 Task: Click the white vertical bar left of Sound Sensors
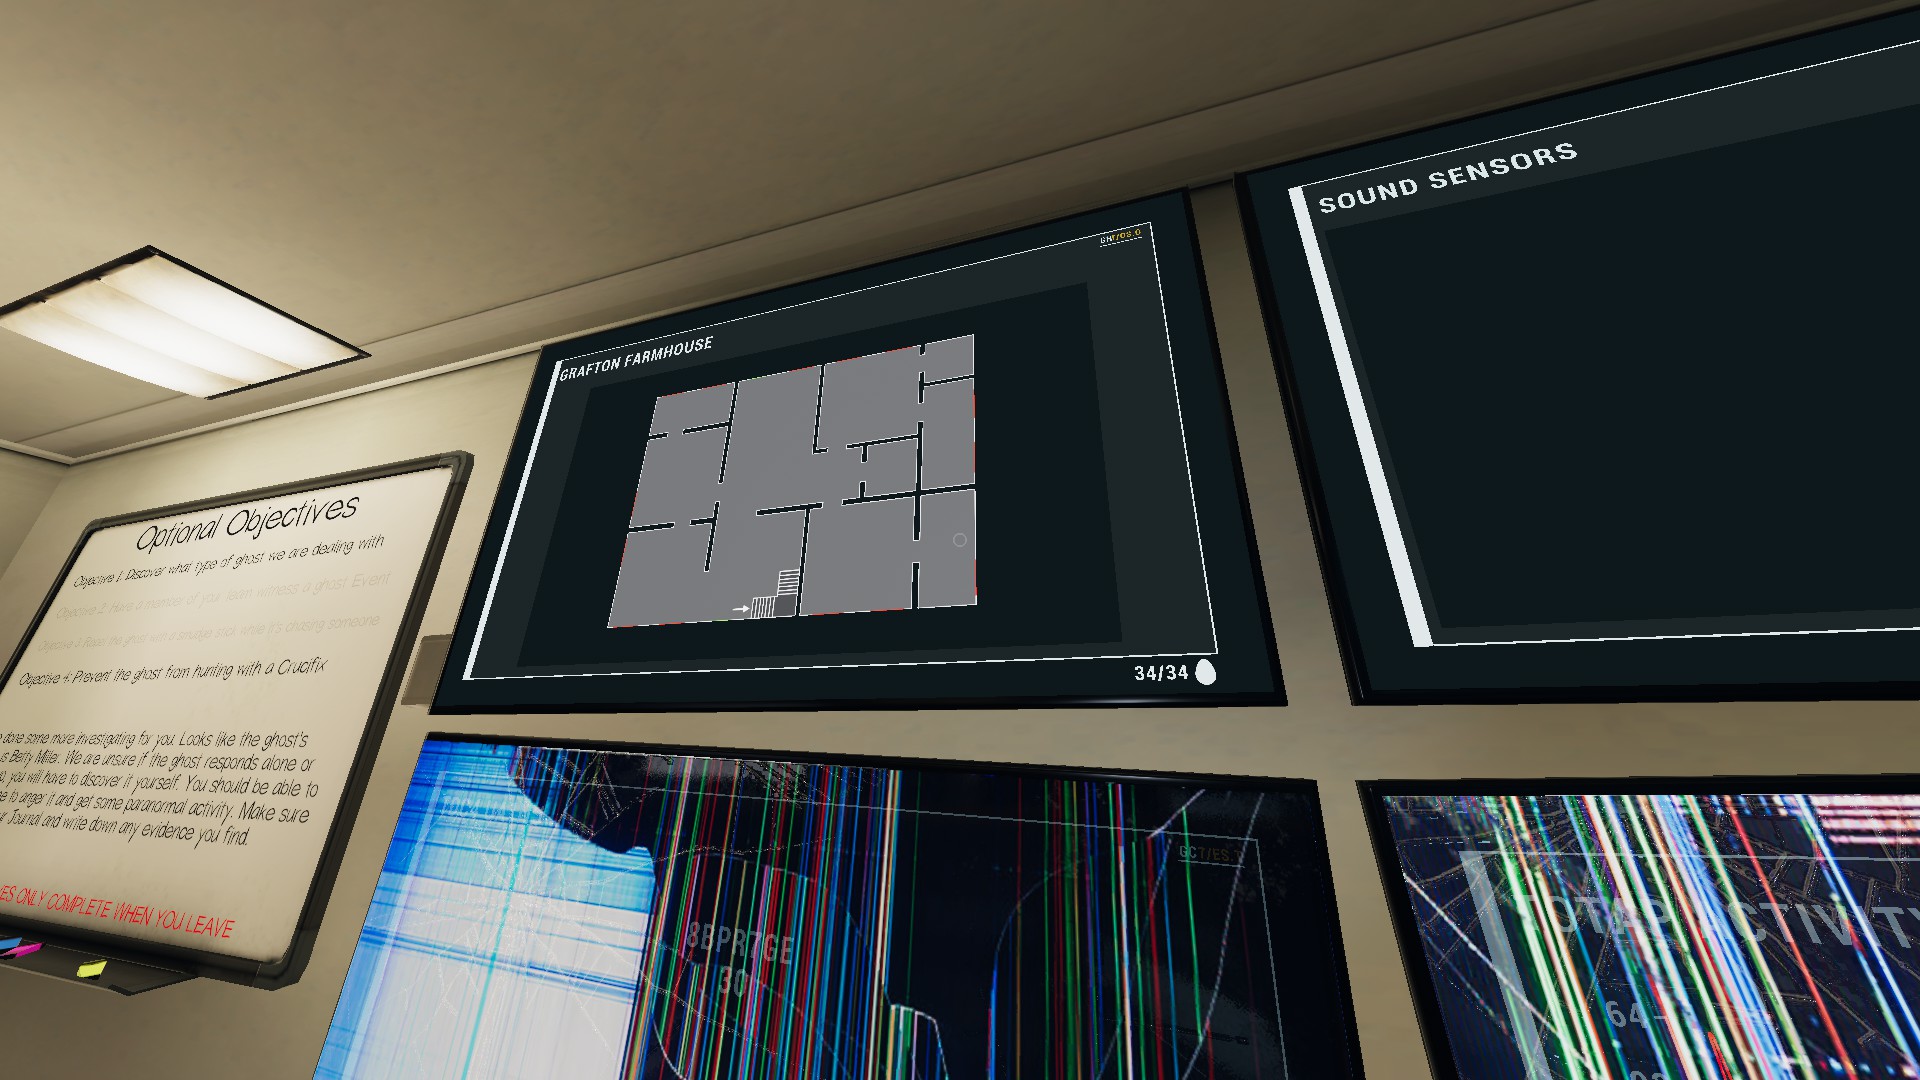1365,420
